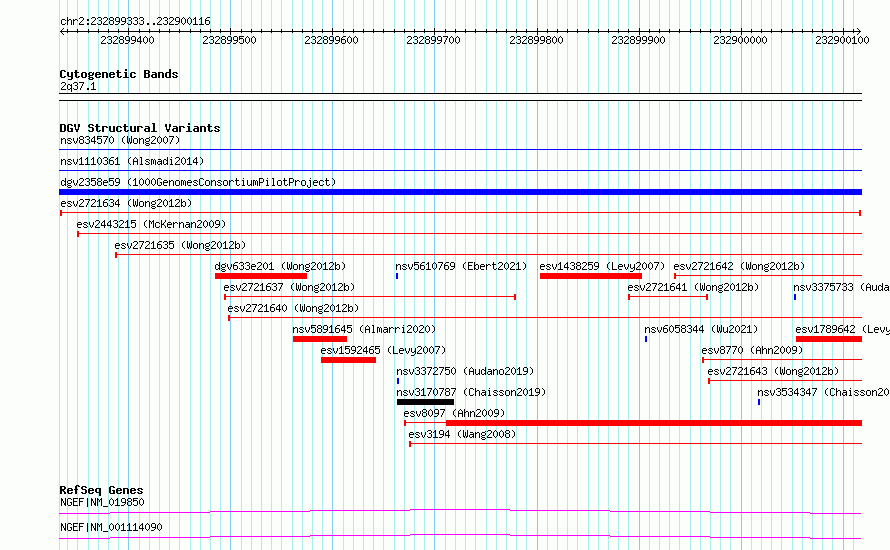
Task: Click the red dgv633e201 variant bar
Action: click(x=261, y=276)
